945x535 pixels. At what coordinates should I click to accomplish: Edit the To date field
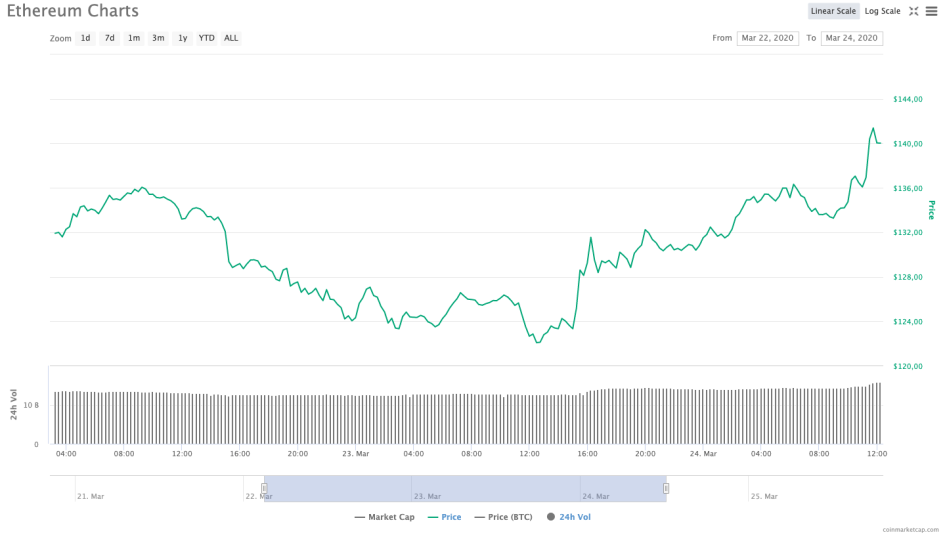[x=852, y=38]
